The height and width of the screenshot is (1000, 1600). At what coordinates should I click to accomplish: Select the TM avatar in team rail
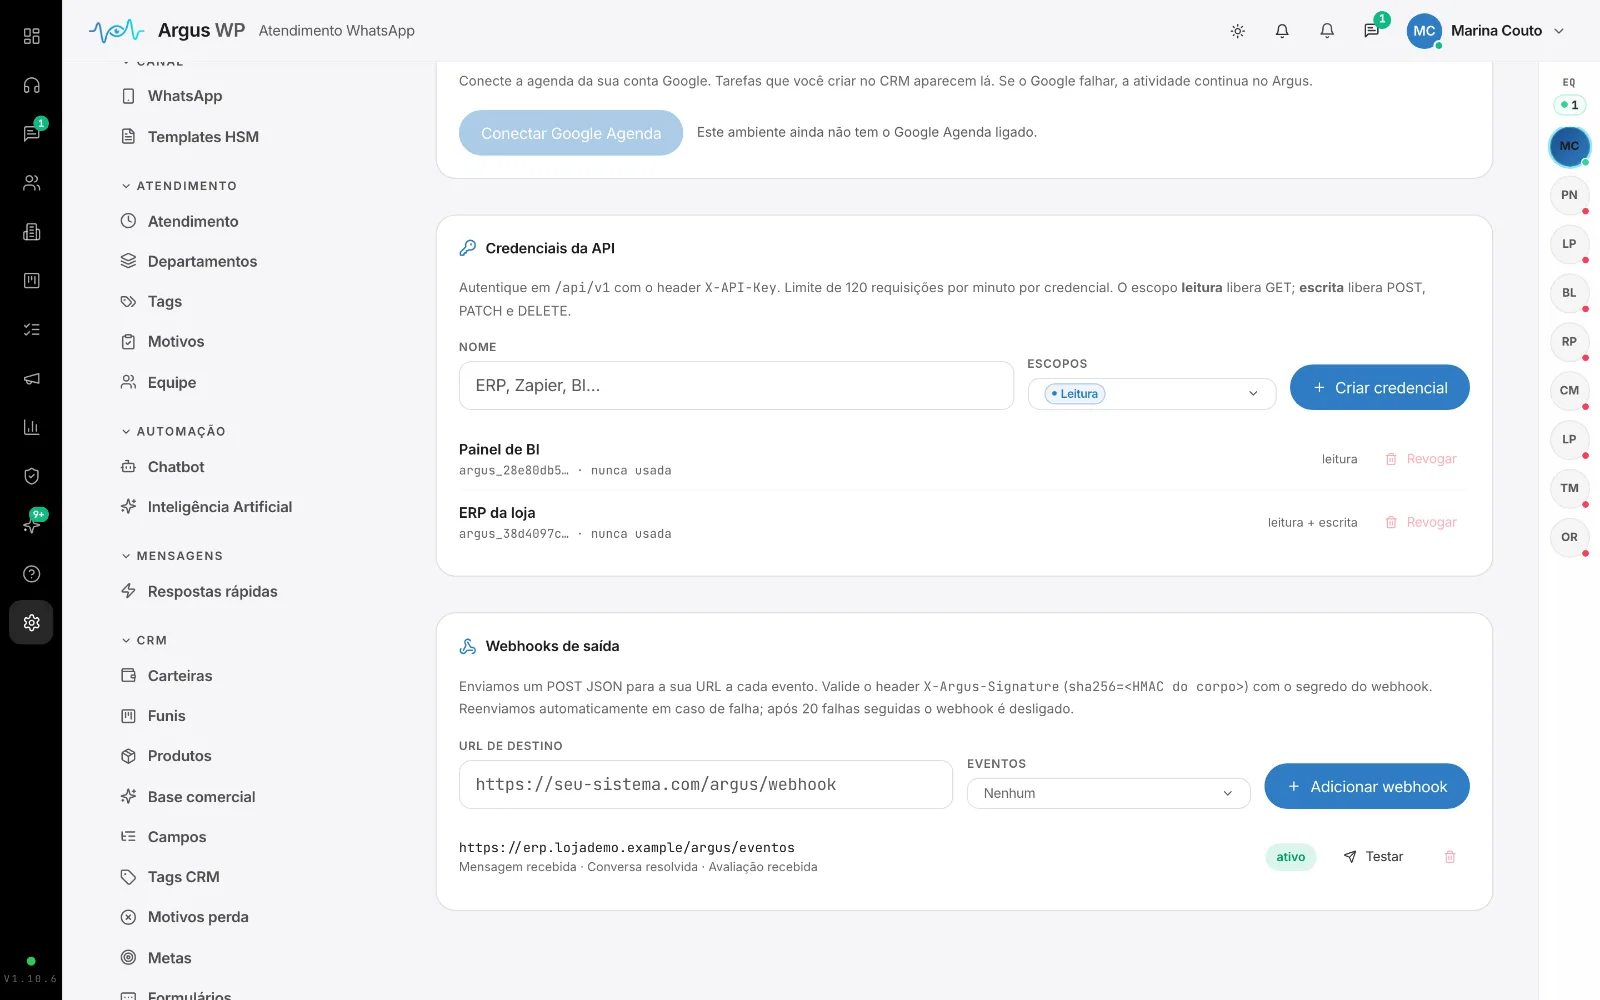pos(1569,488)
